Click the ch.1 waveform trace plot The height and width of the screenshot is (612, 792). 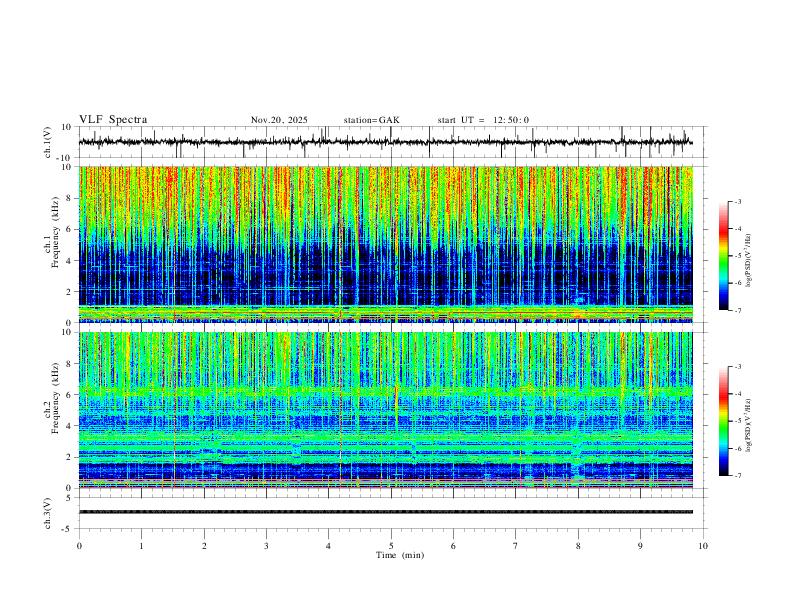point(386,142)
